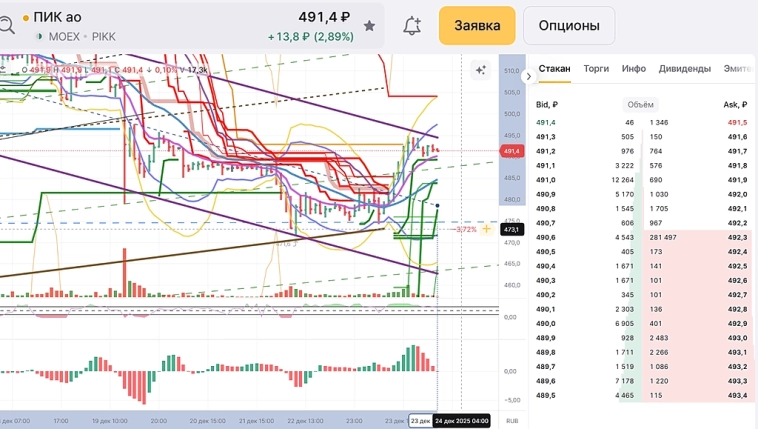Click best ask price 491,5
Screen dimensions: 758x429
coord(736,122)
